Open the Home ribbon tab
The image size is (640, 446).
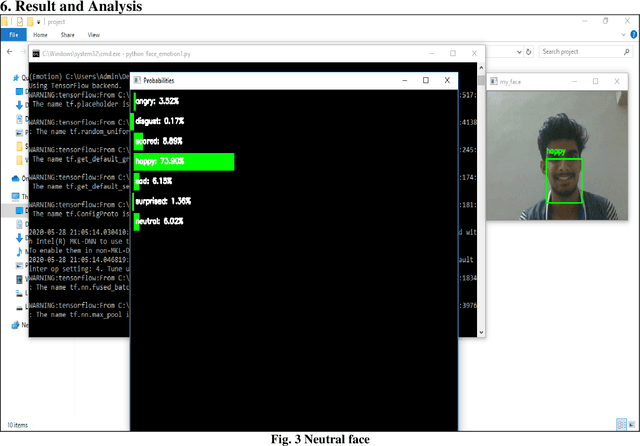[40, 35]
